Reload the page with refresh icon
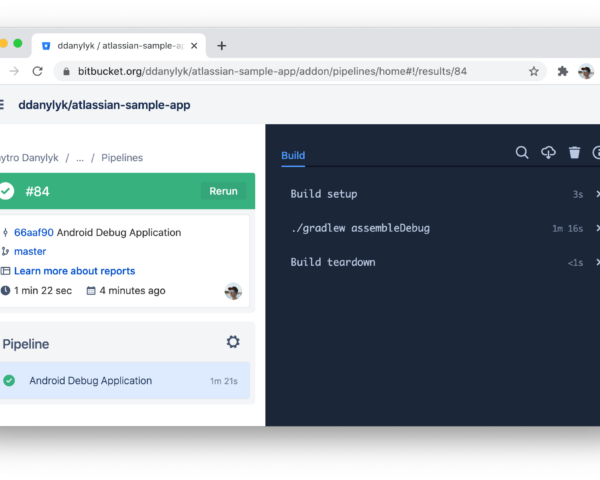The width and height of the screenshot is (600, 480). 38,72
